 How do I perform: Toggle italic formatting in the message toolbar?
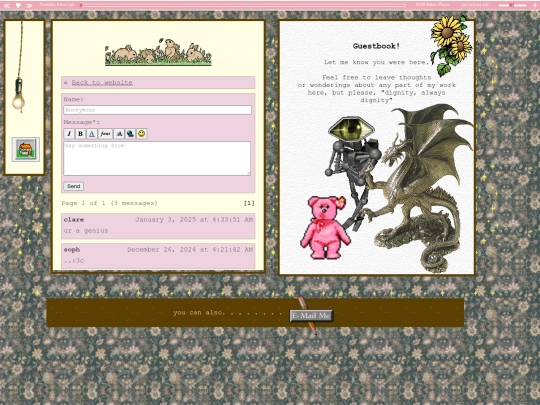[x=69, y=134]
